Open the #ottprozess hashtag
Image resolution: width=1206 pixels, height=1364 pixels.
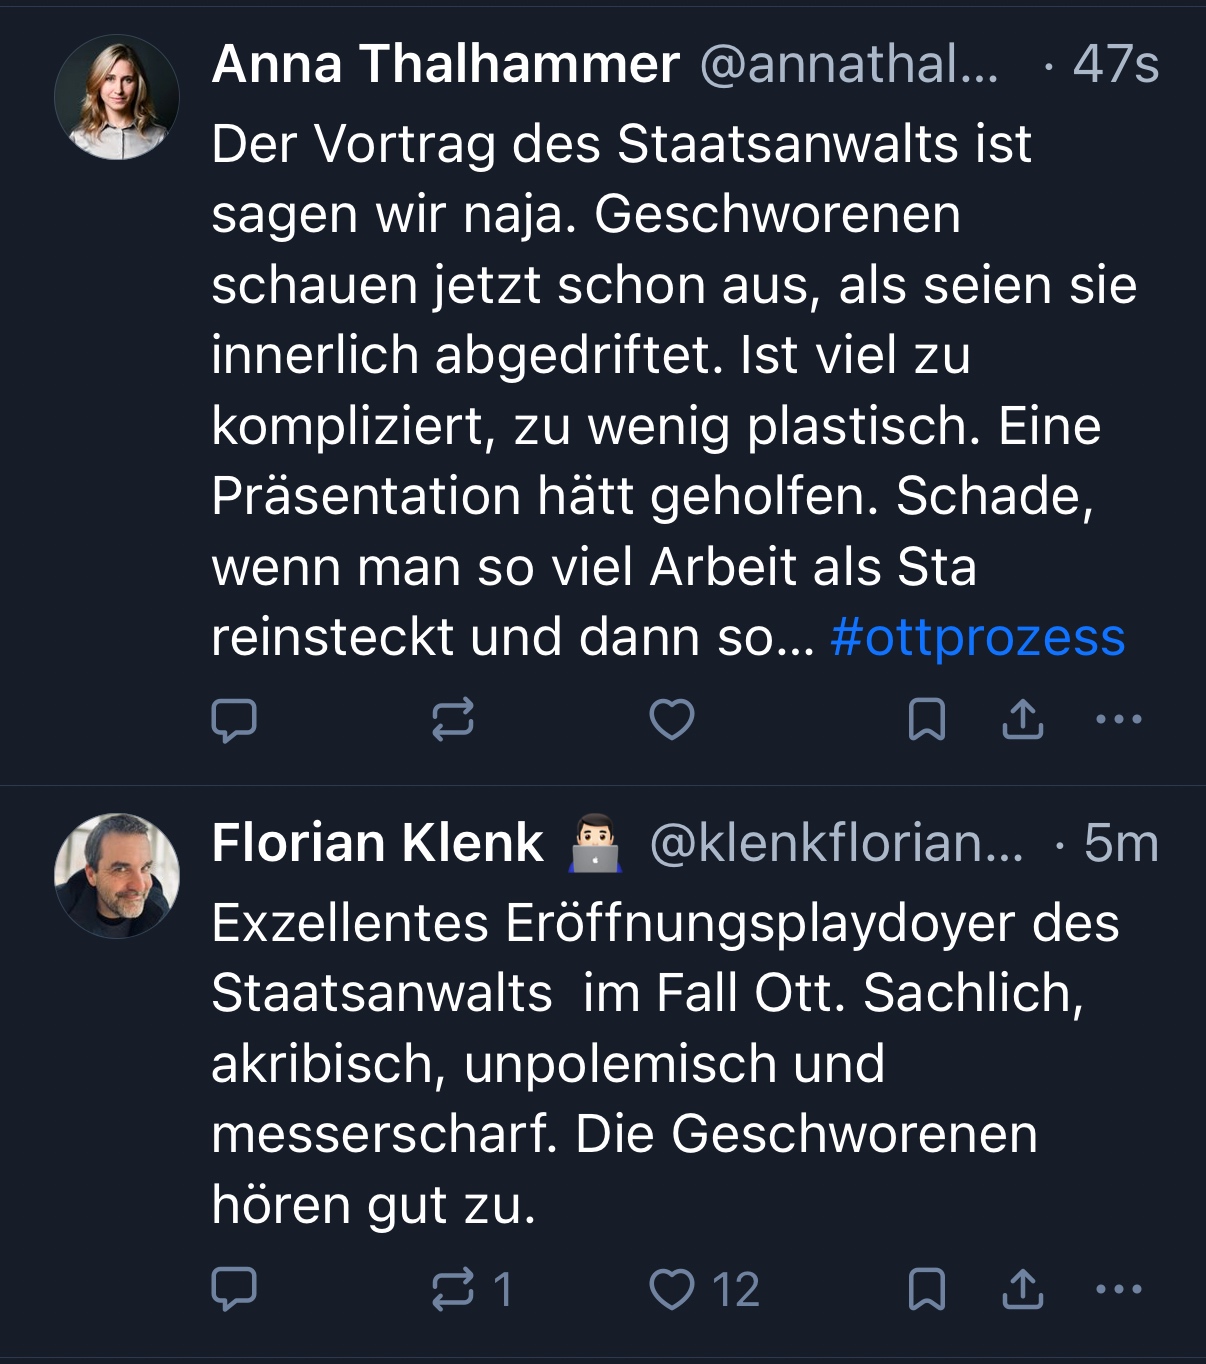coord(977,637)
